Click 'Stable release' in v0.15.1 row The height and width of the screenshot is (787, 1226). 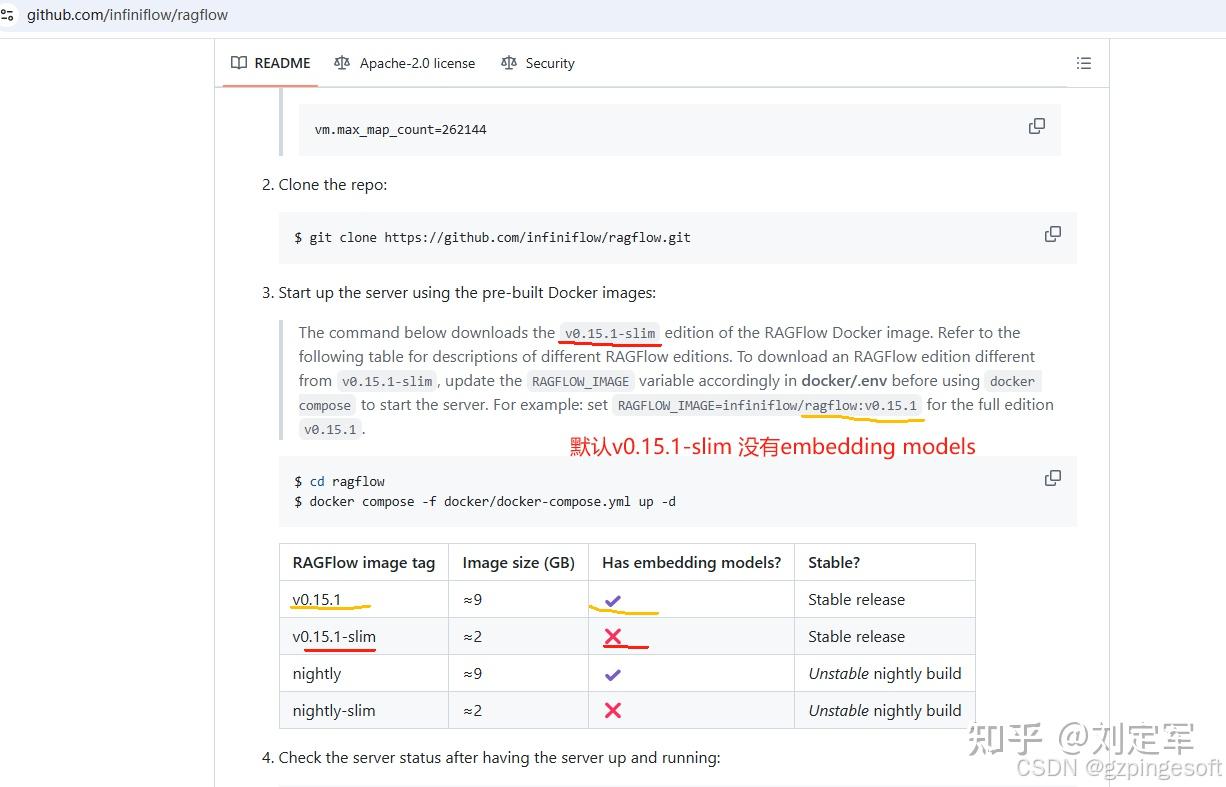coord(856,600)
